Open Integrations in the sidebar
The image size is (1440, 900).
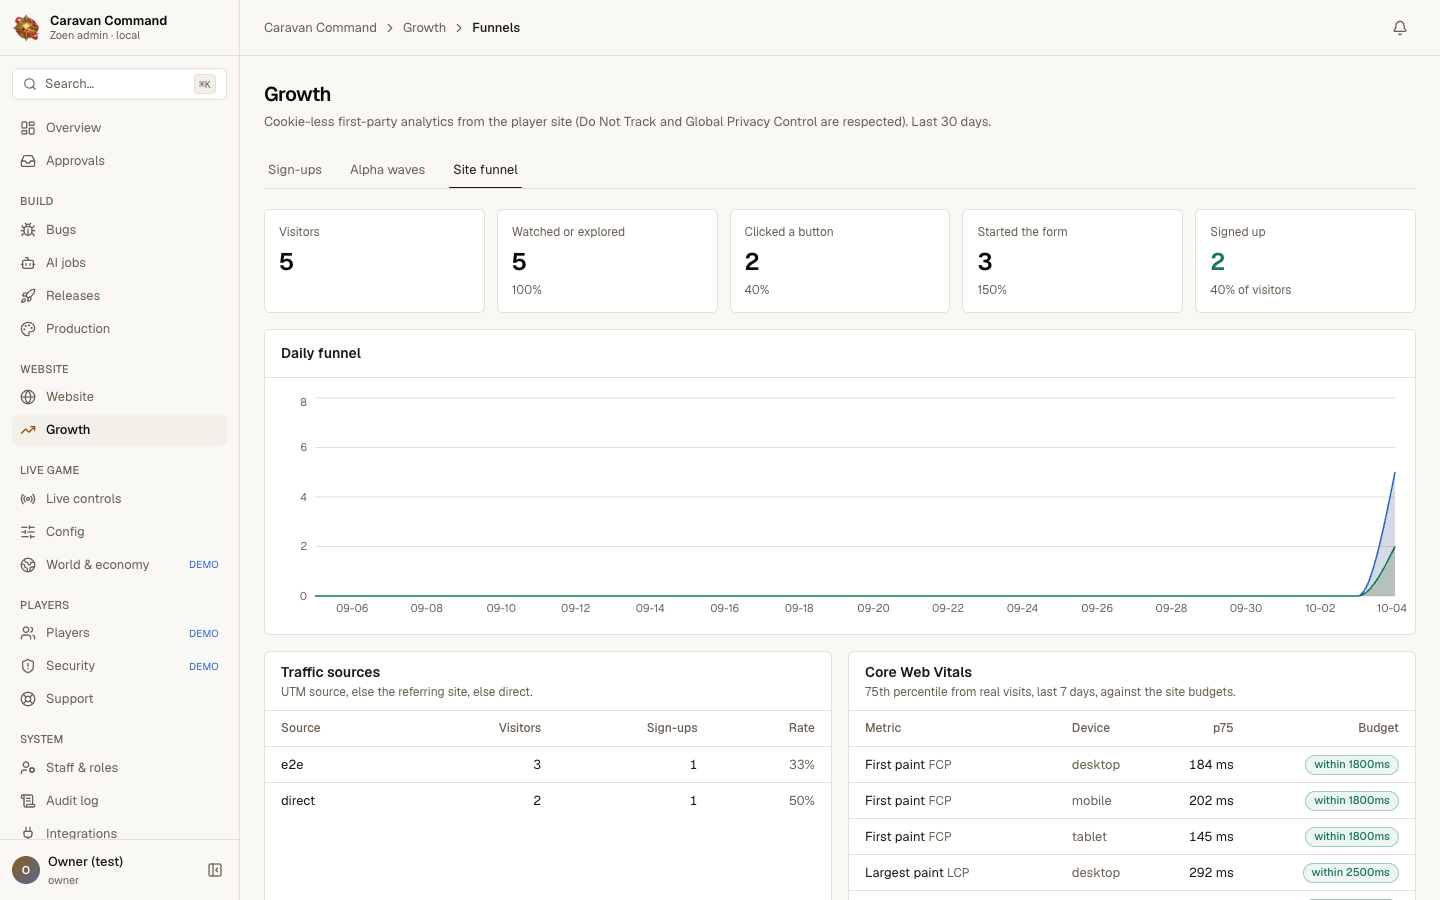119,833
